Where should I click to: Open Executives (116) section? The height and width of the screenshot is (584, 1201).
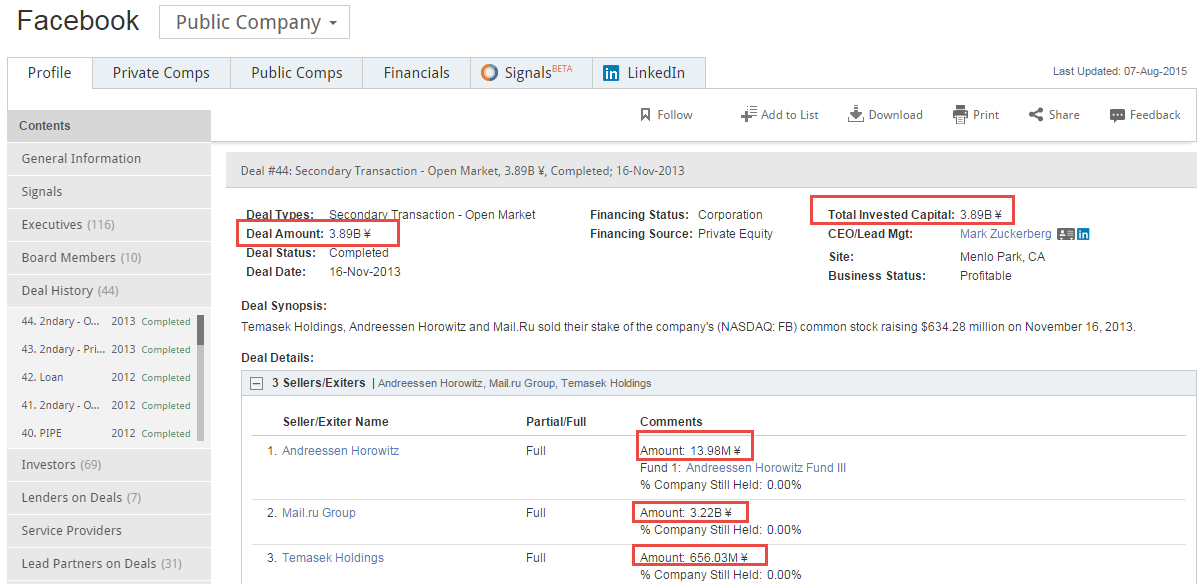(x=109, y=225)
